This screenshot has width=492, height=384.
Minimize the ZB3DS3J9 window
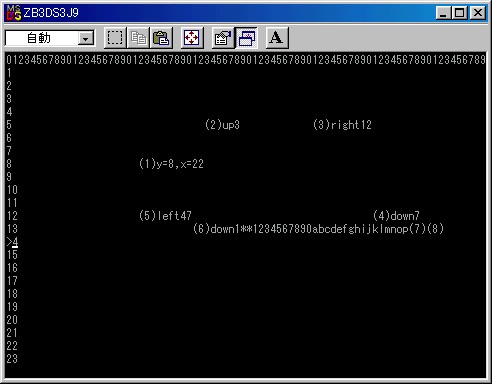pos(444,13)
